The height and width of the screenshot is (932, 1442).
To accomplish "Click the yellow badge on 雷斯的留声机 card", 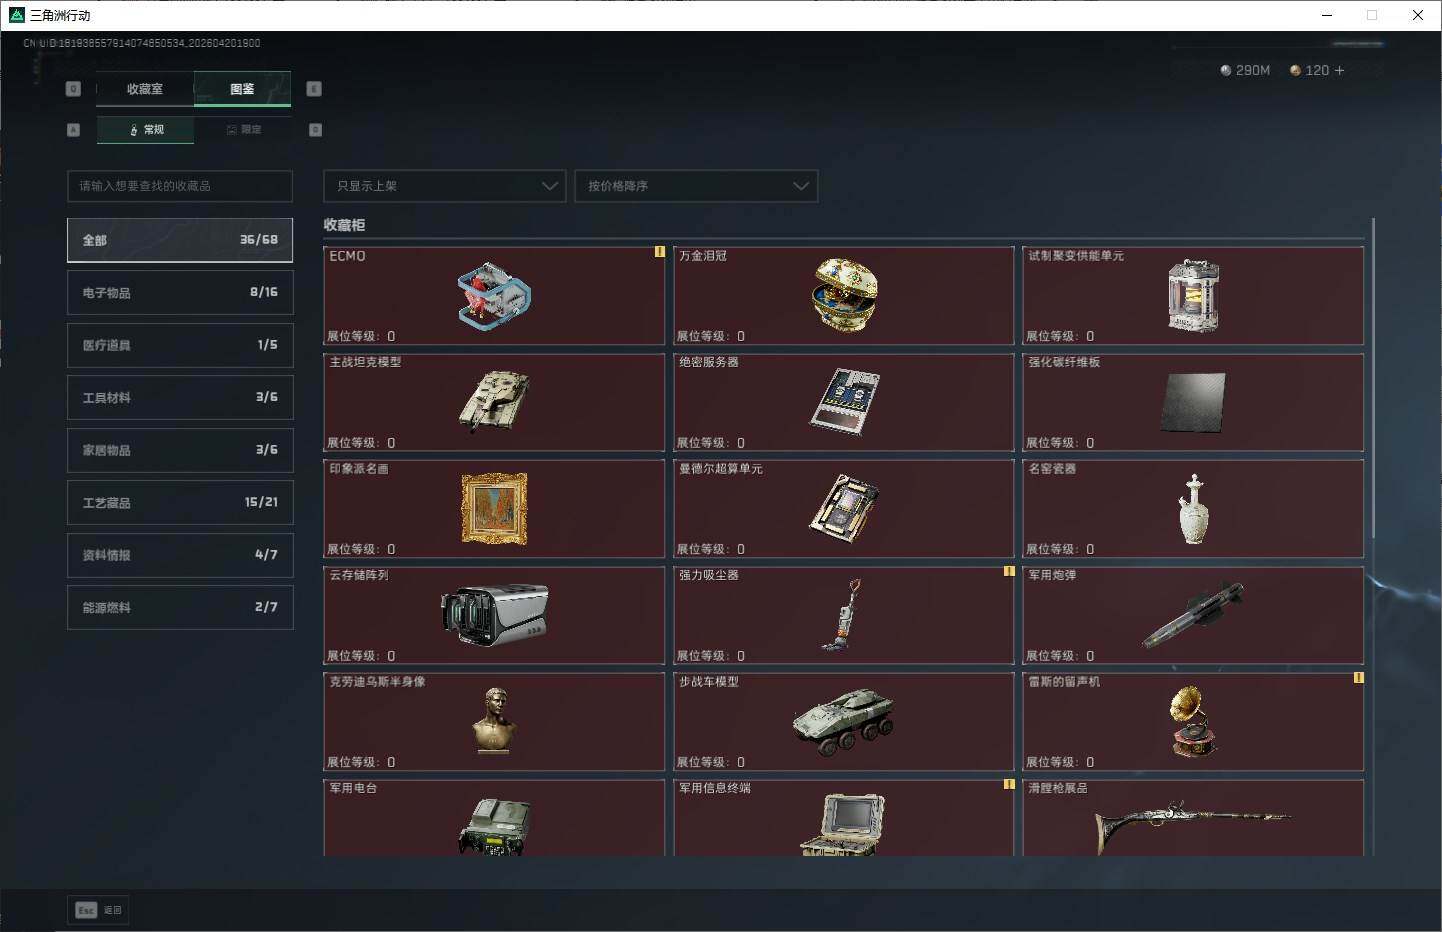I will (x=1358, y=678).
